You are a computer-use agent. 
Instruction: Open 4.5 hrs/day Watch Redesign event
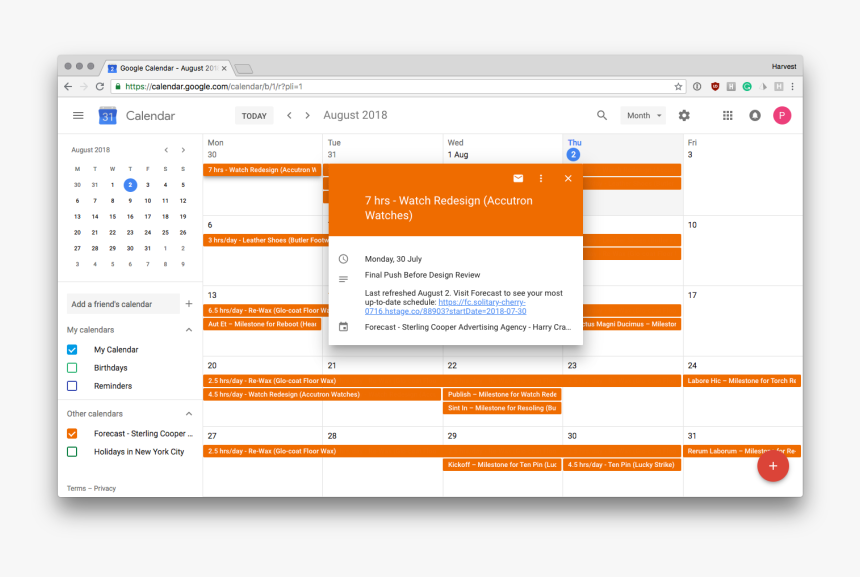(322, 394)
